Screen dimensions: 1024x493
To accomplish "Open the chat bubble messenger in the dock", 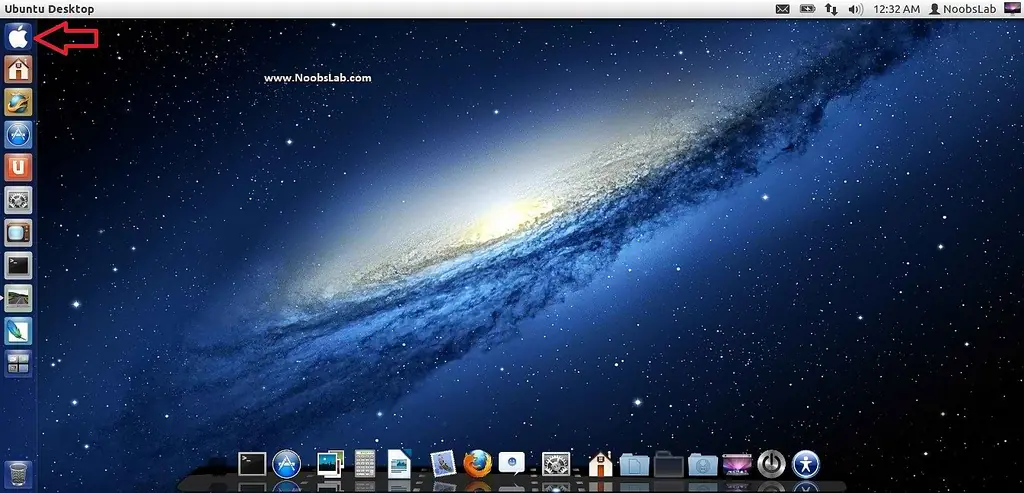I will point(512,464).
